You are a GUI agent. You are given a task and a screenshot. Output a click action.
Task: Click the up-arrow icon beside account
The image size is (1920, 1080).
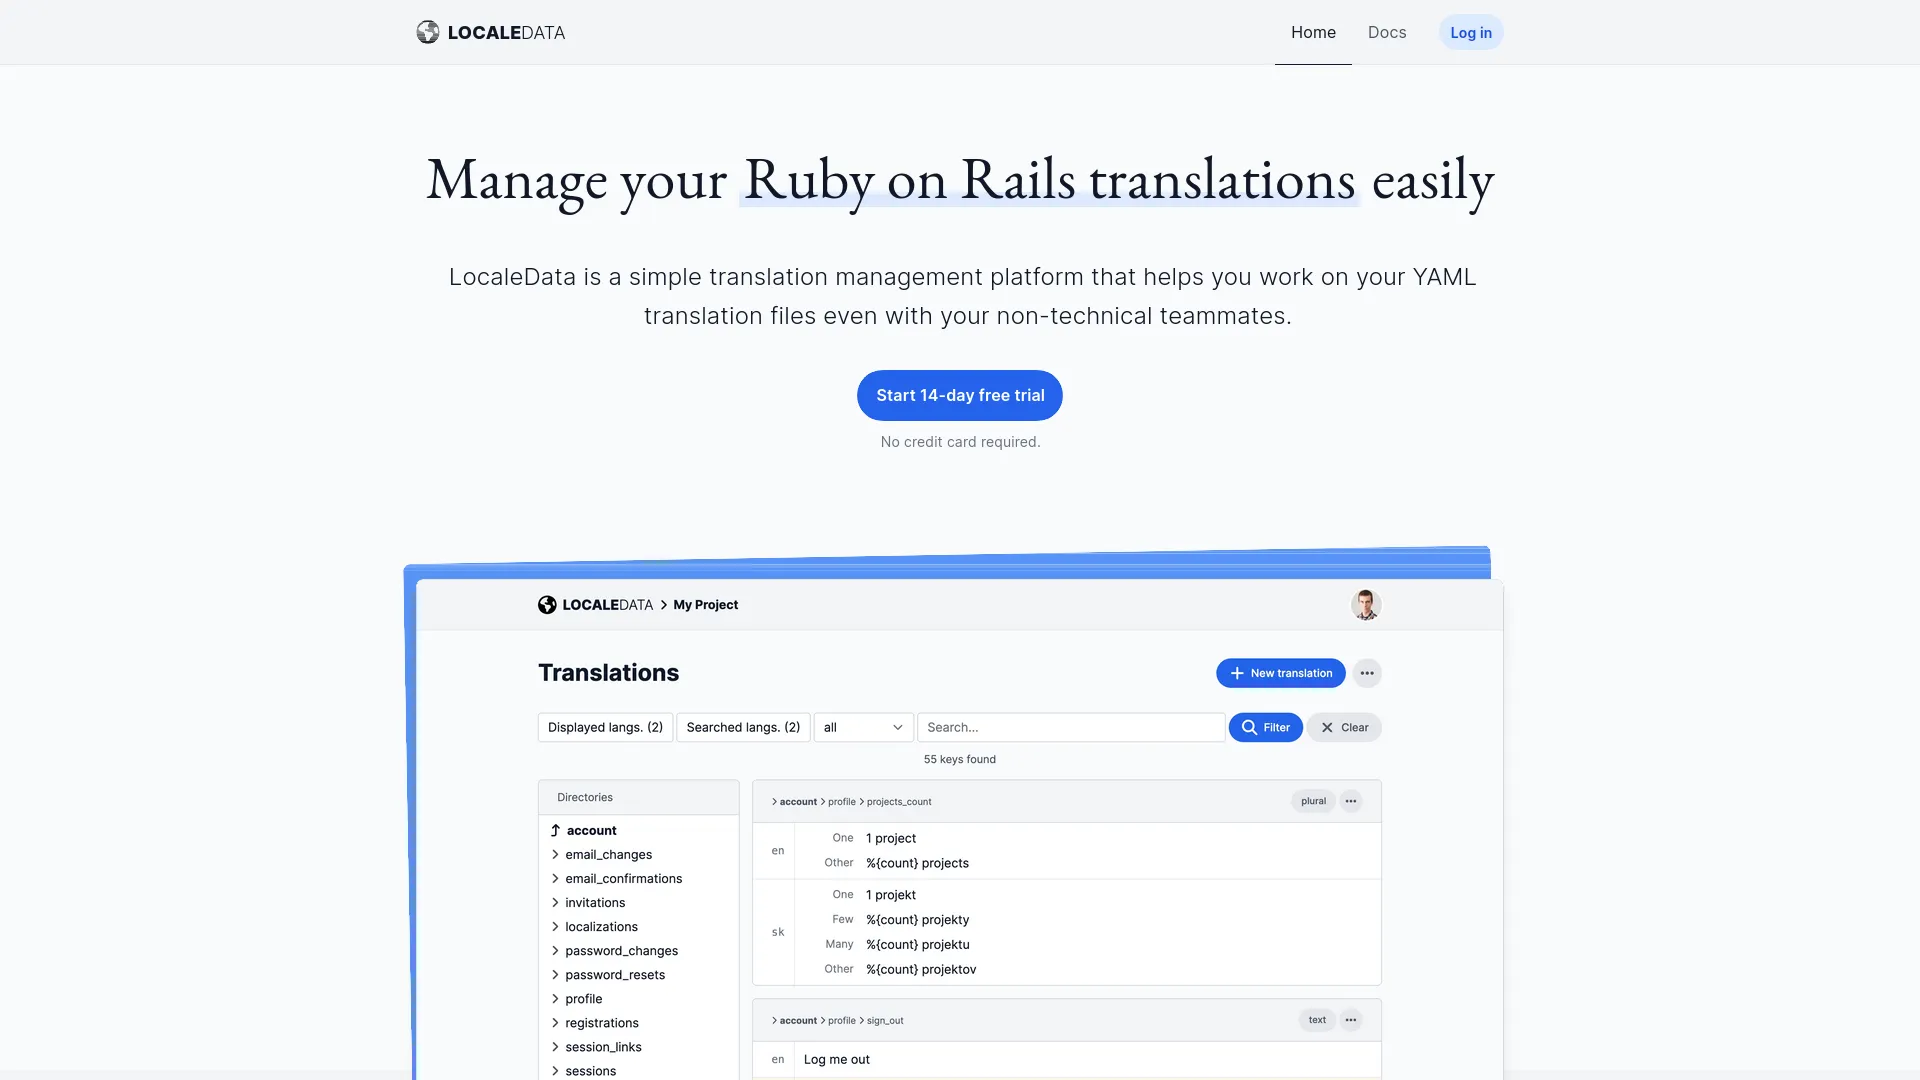555,830
